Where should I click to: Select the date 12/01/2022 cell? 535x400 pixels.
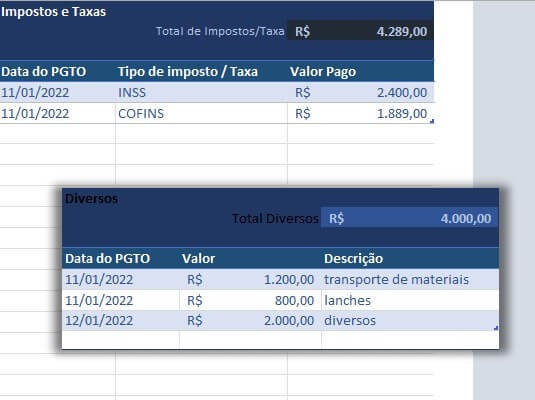[121, 320]
